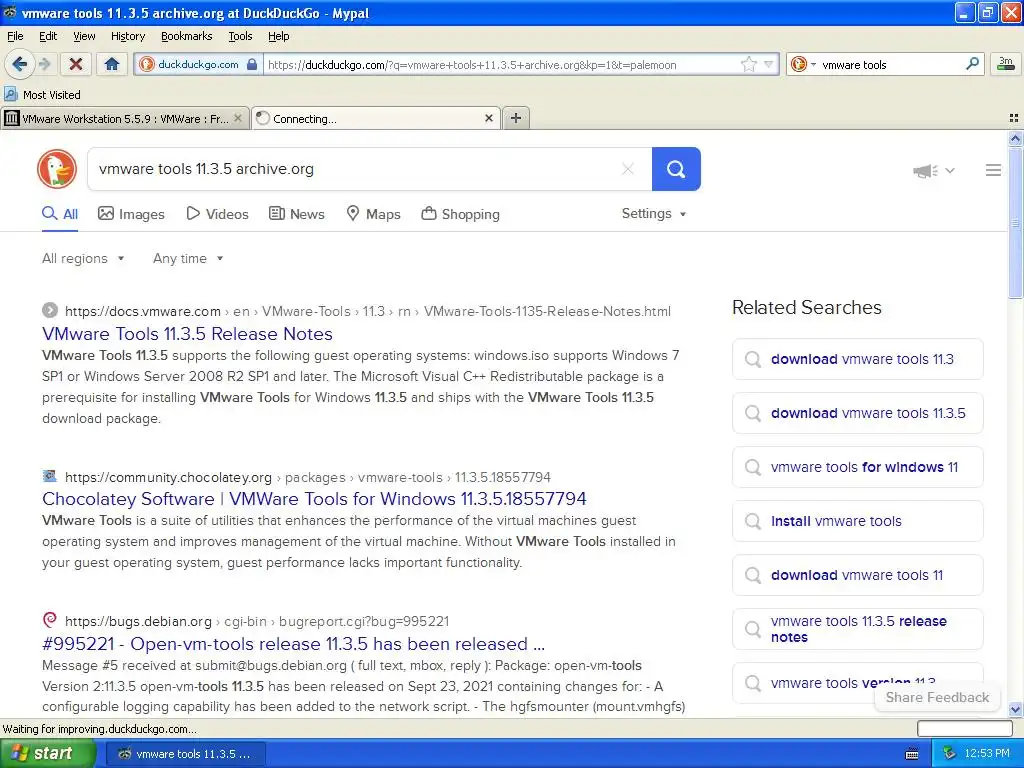The image size is (1024, 768).
Task: Open the URL history dropdown arrow
Action: point(769,64)
